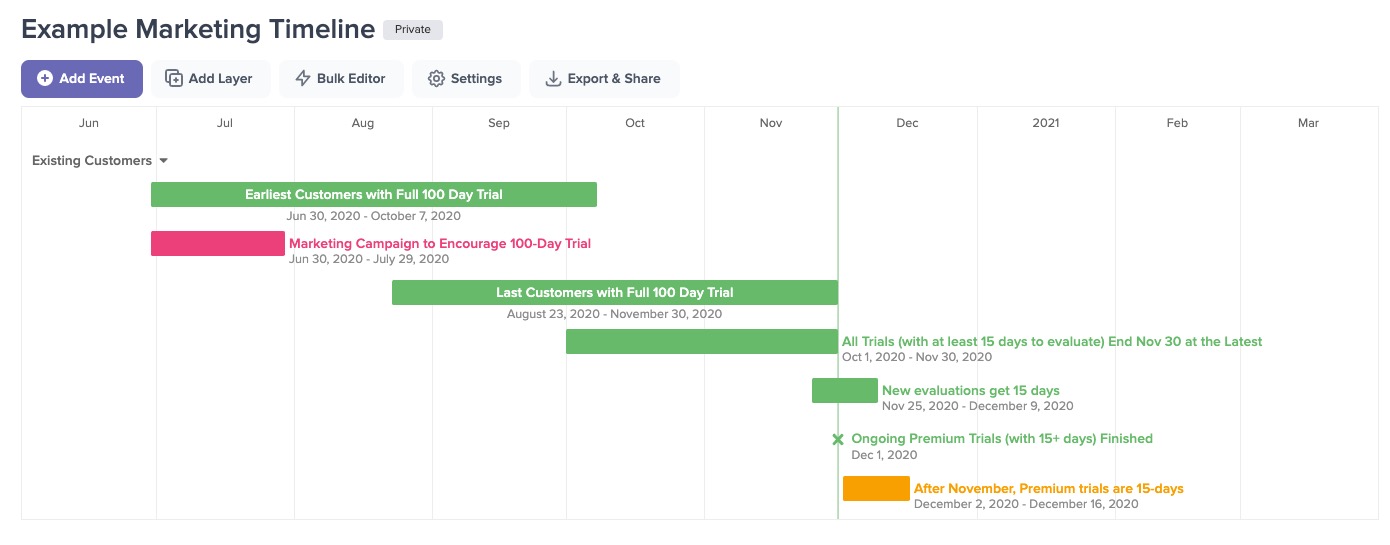
Task: Click the Dec month header
Action: (x=907, y=124)
